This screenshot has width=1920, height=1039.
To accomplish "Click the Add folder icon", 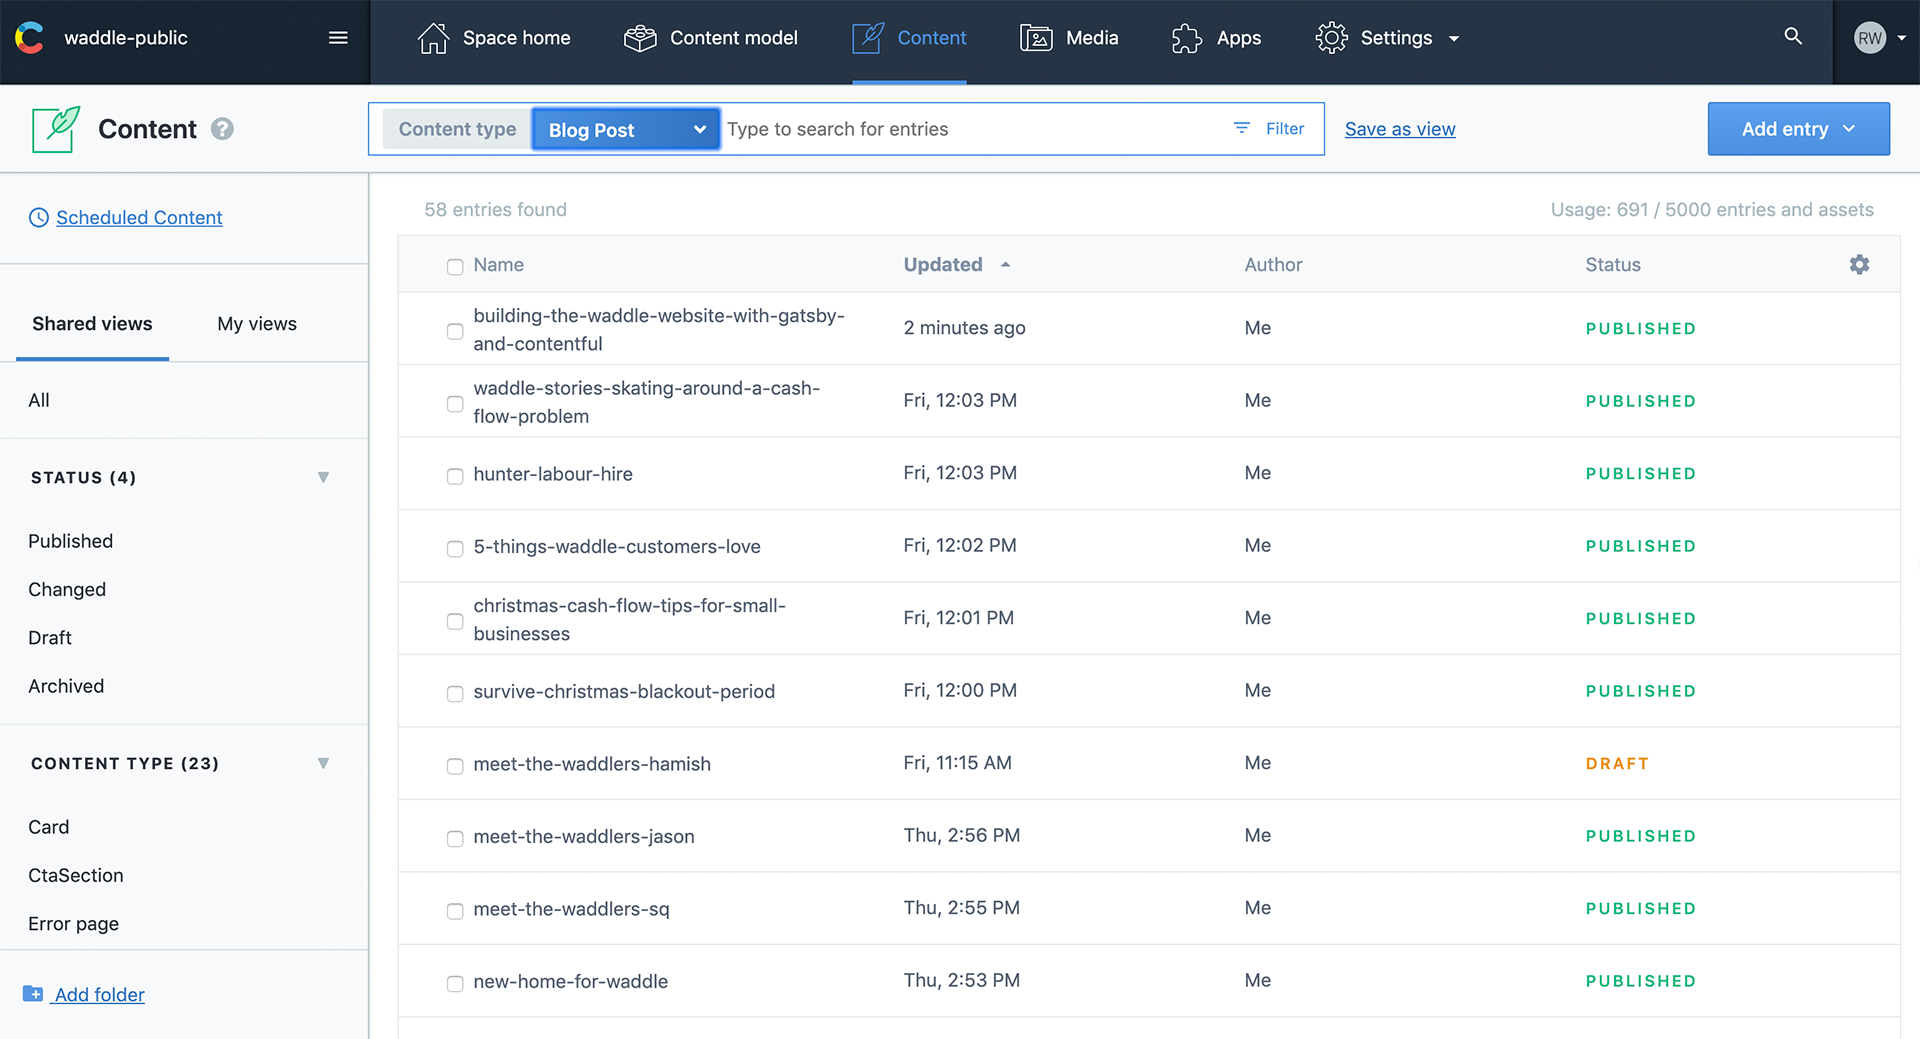I will click(x=33, y=994).
